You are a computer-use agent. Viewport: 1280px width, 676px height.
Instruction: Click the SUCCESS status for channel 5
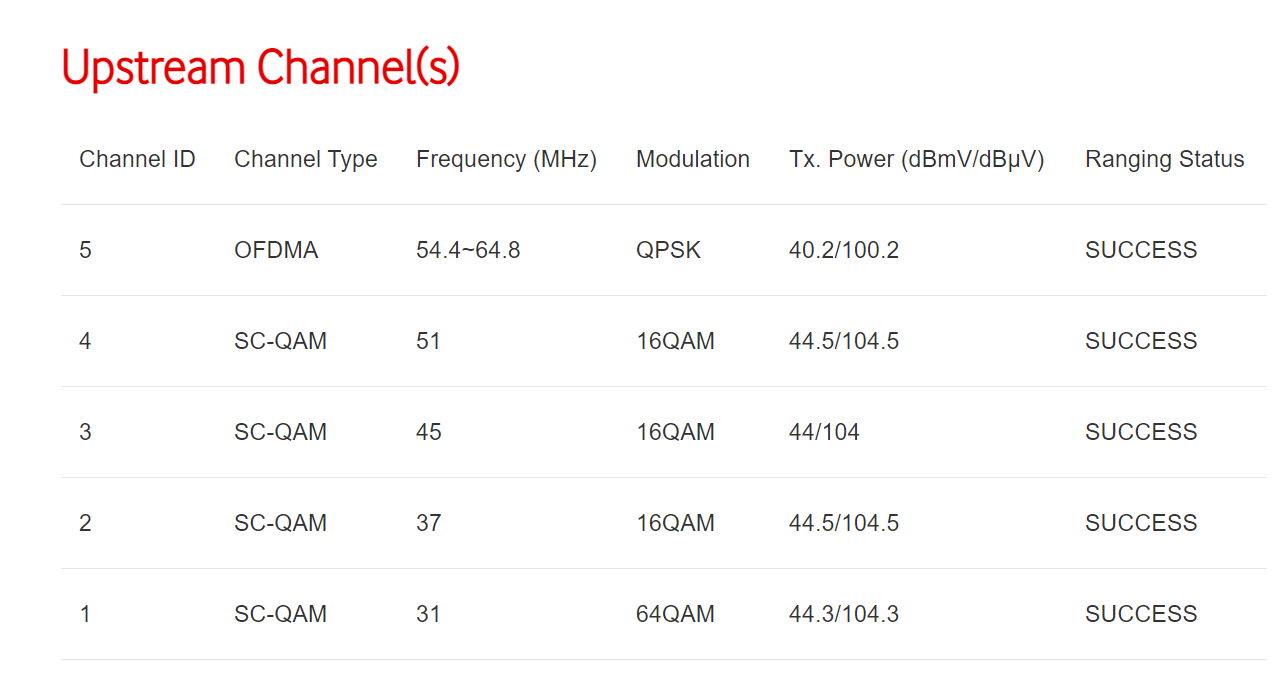coord(1140,250)
